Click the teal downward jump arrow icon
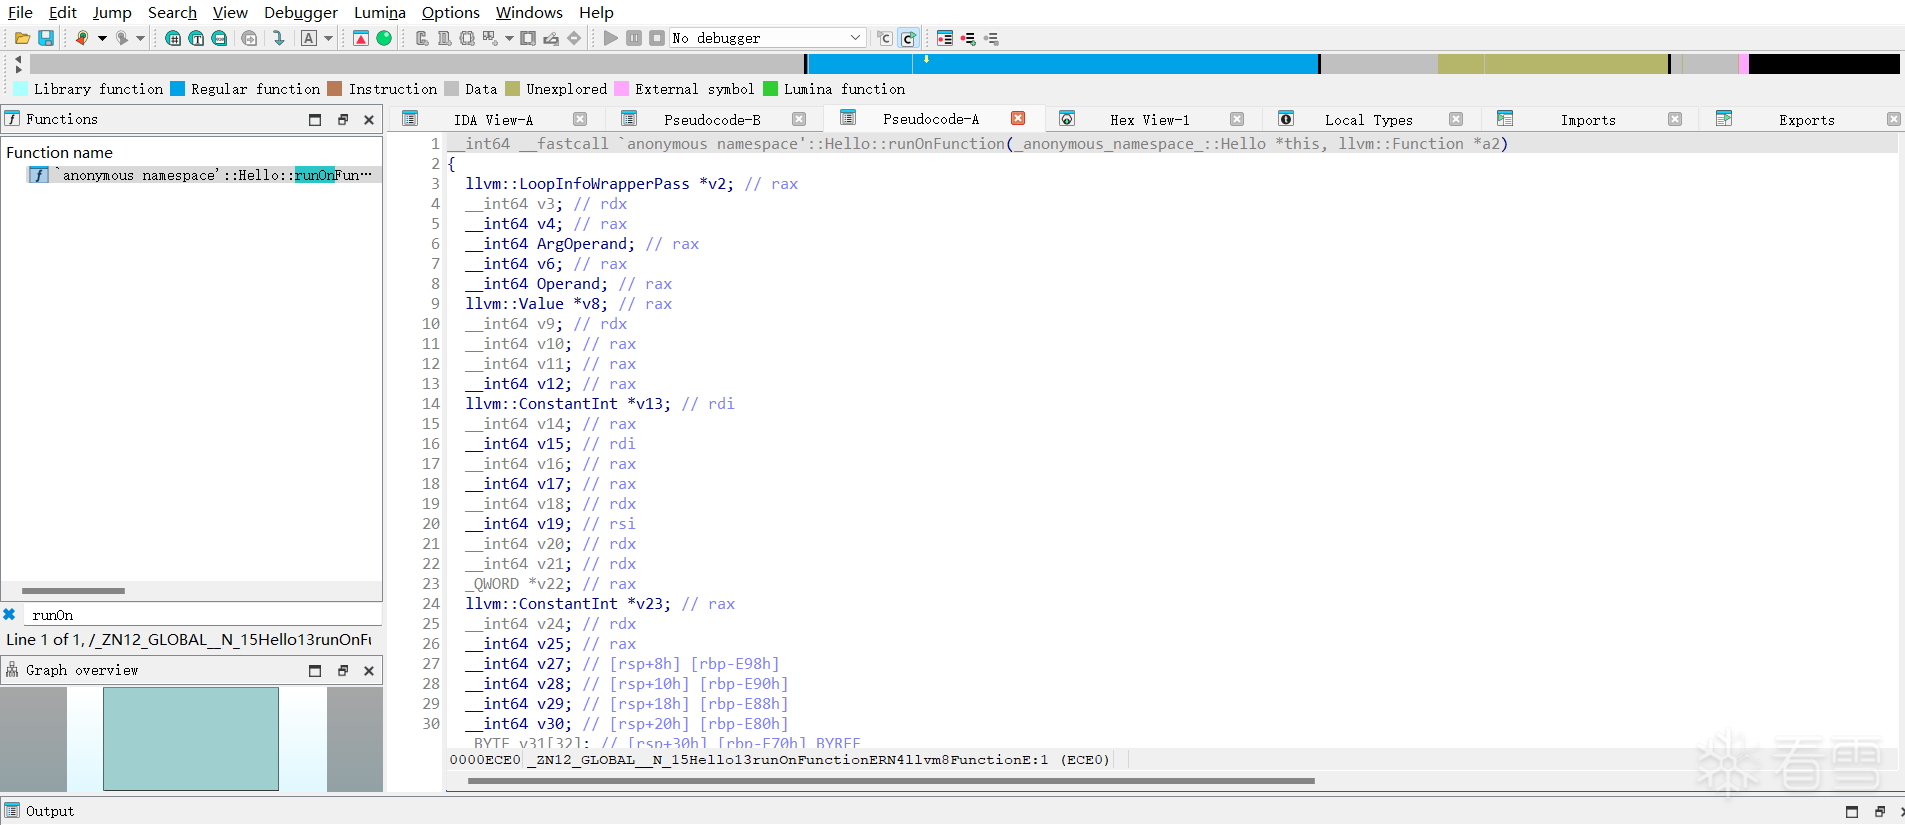The width and height of the screenshot is (1905, 825). 279,38
